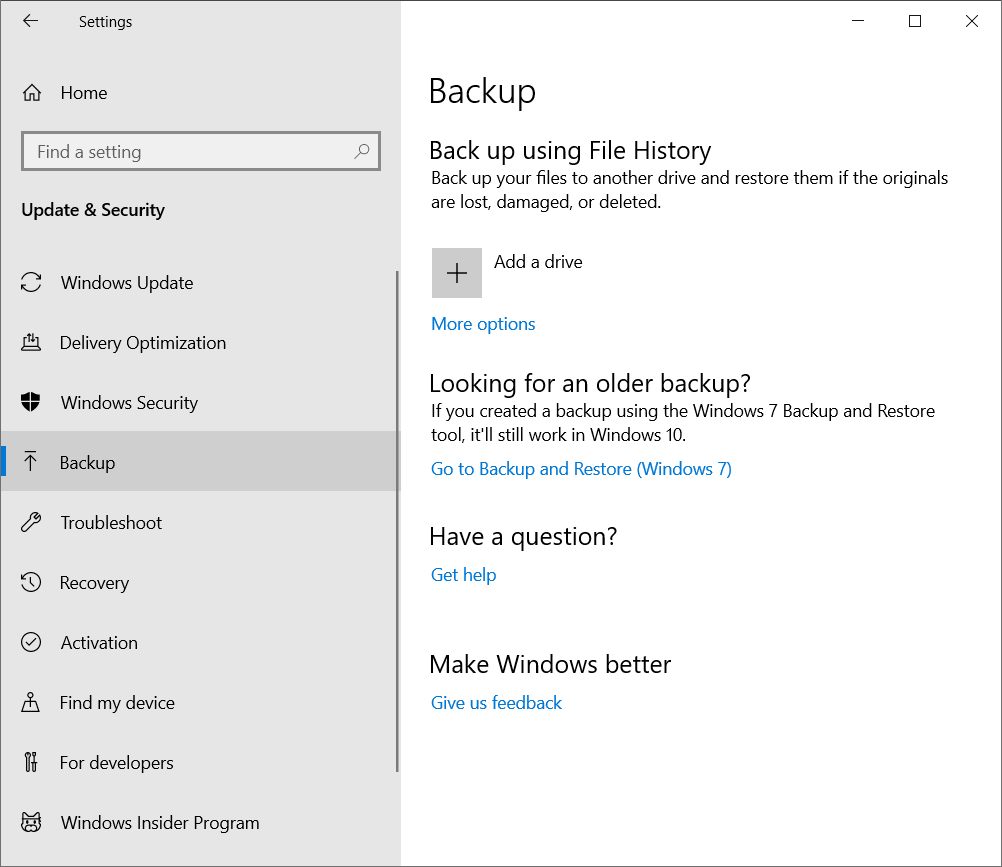
Task: Choose Find my device
Action: pos(199,702)
